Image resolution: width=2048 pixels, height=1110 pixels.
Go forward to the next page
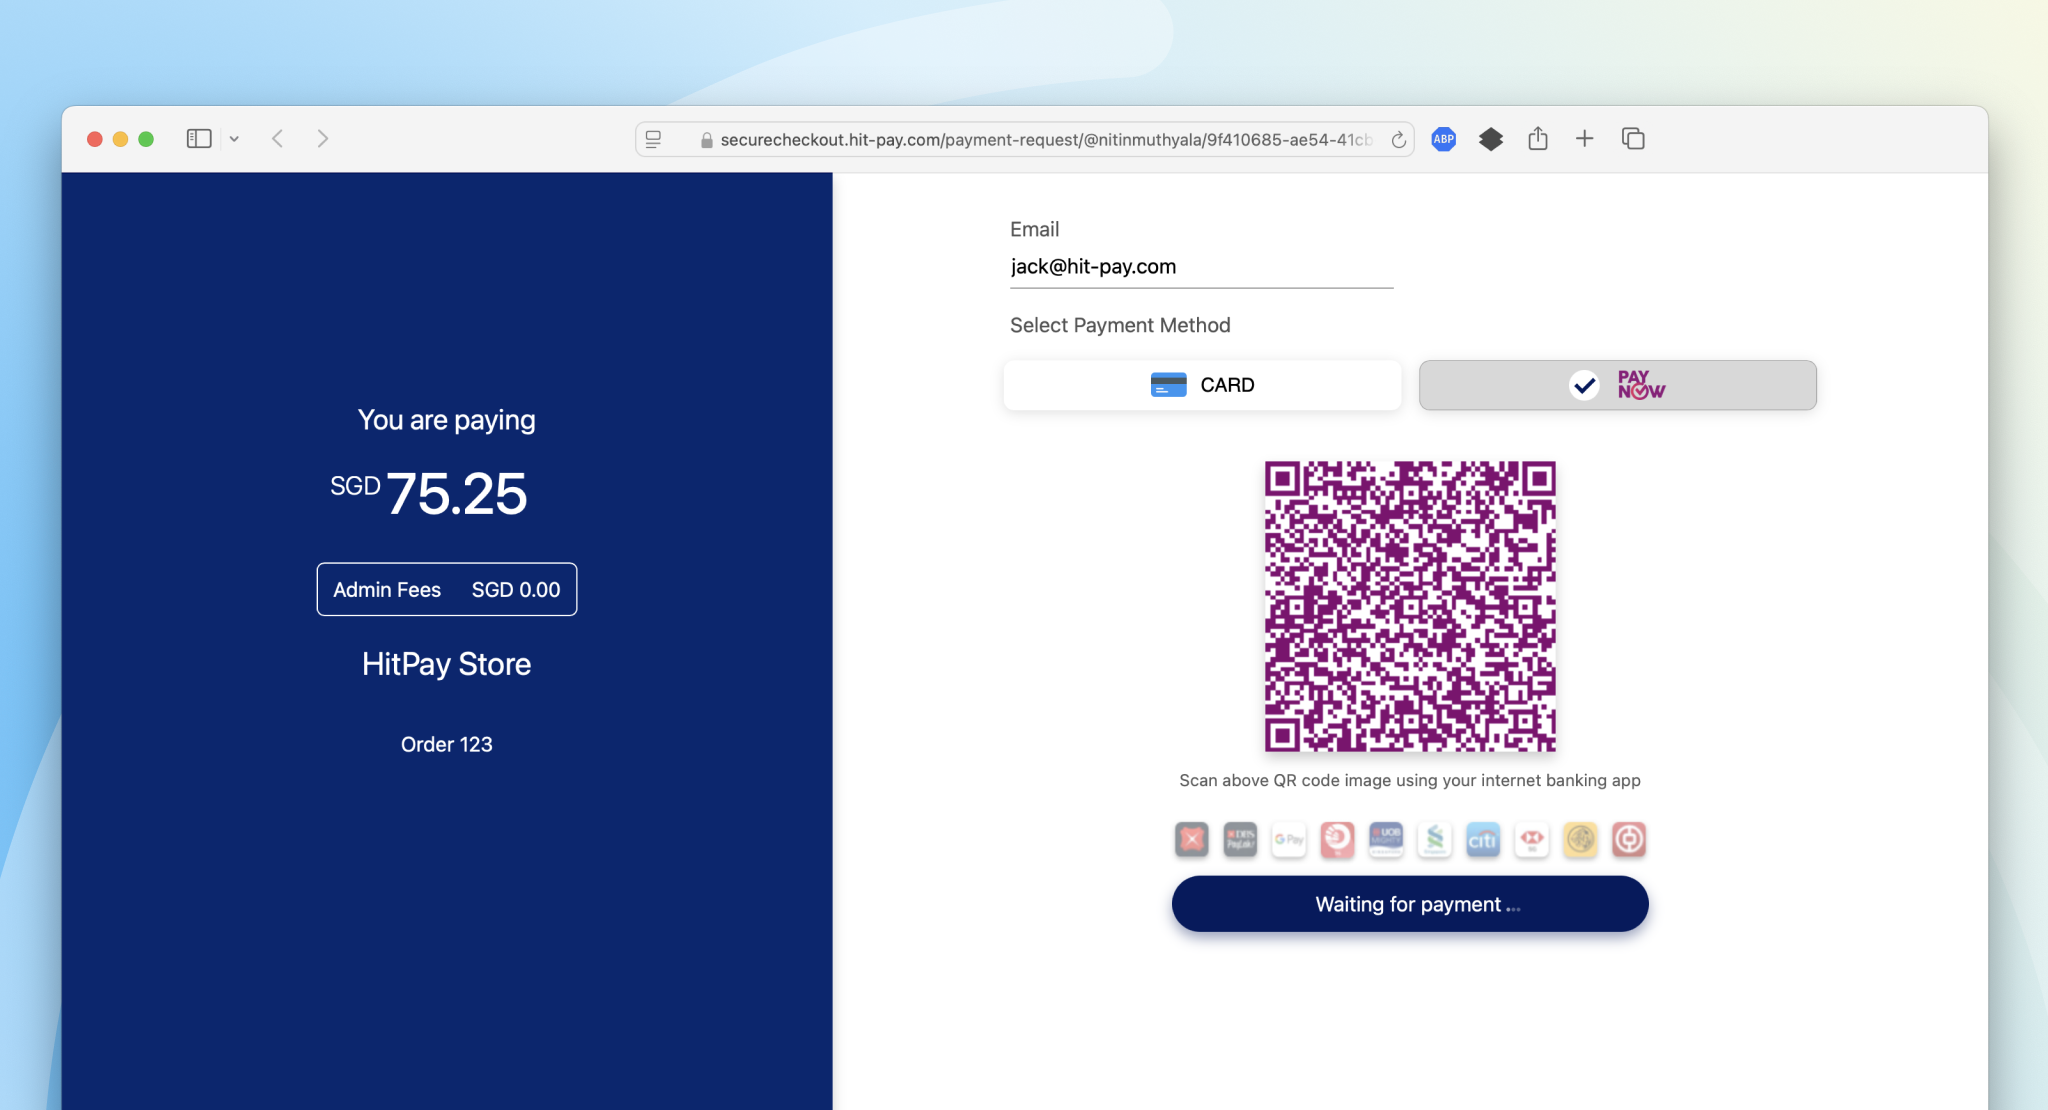pos(322,139)
